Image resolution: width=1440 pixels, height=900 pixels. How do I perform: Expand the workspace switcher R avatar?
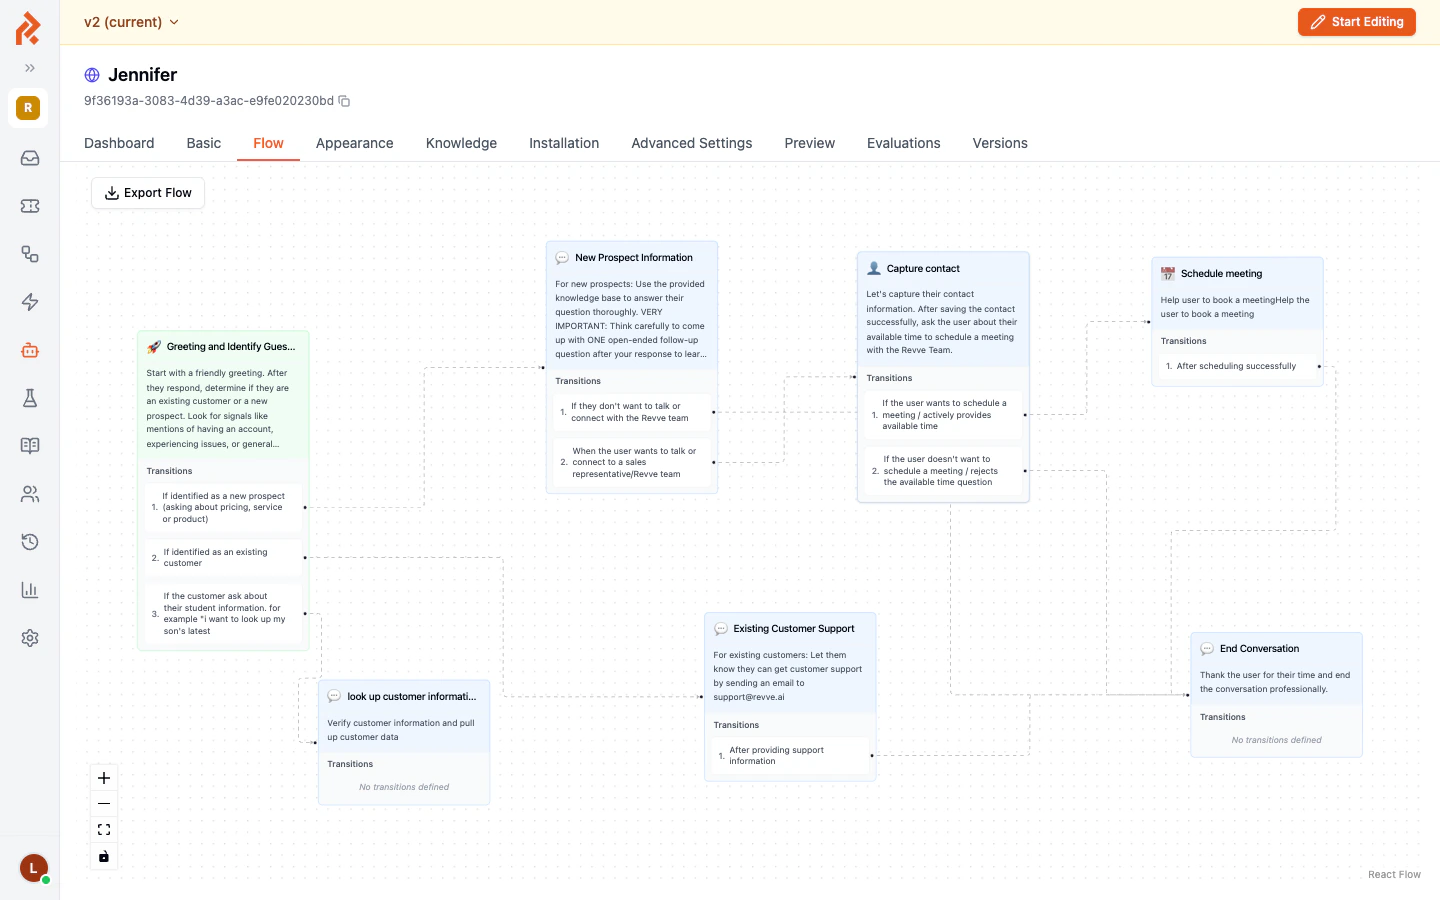(x=28, y=108)
